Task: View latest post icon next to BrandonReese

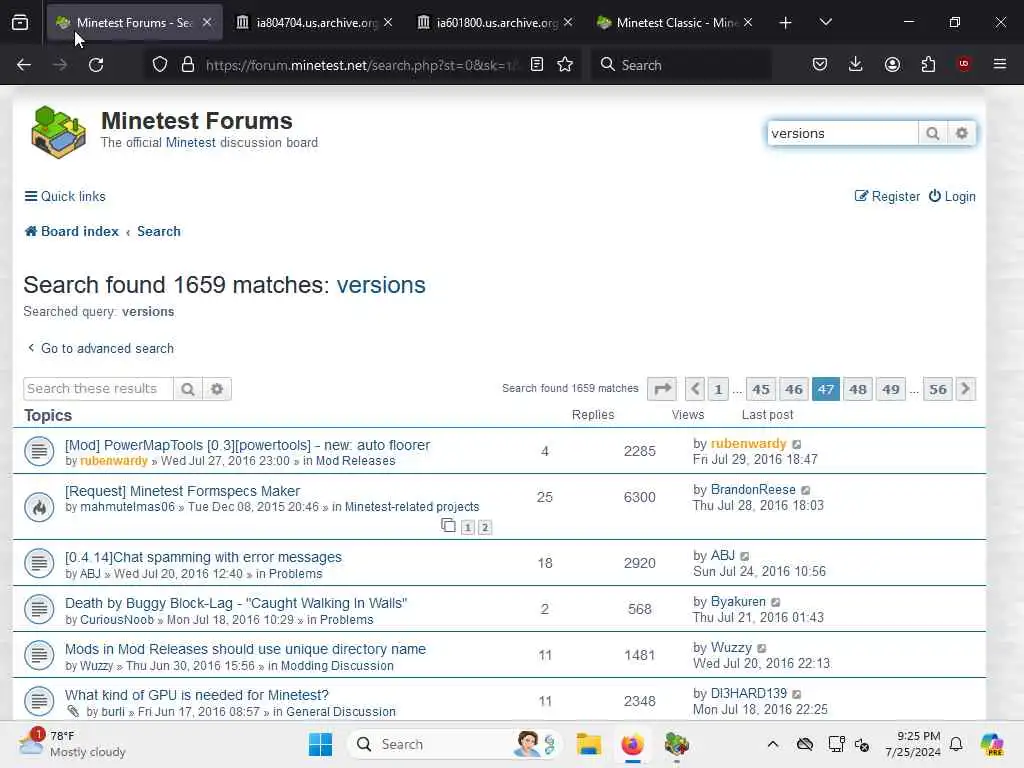Action: (x=806, y=490)
